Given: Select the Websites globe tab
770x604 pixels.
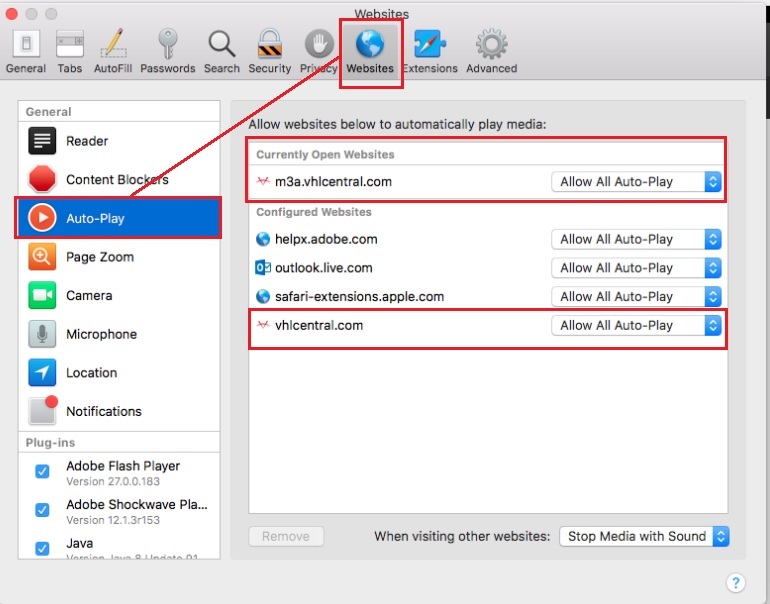Looking at the screenshot, I should click(x=370, y=51).
